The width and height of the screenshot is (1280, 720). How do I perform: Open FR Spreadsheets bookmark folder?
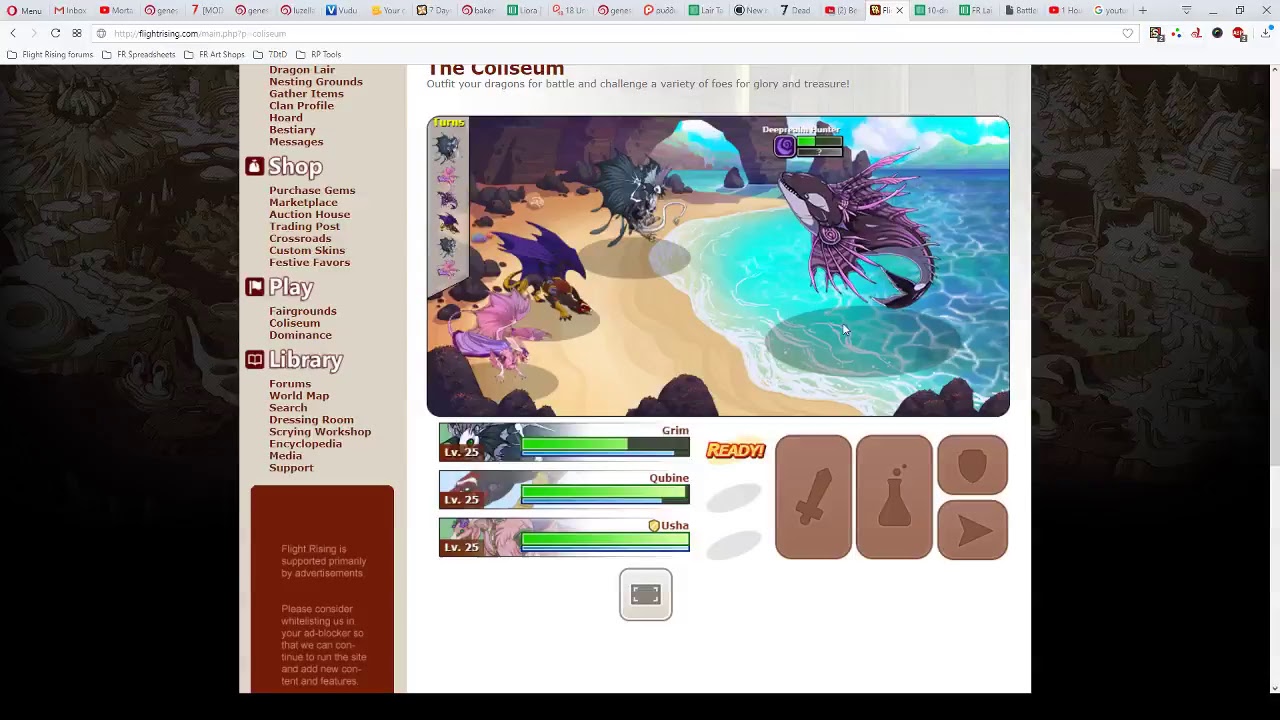(138, 54)
